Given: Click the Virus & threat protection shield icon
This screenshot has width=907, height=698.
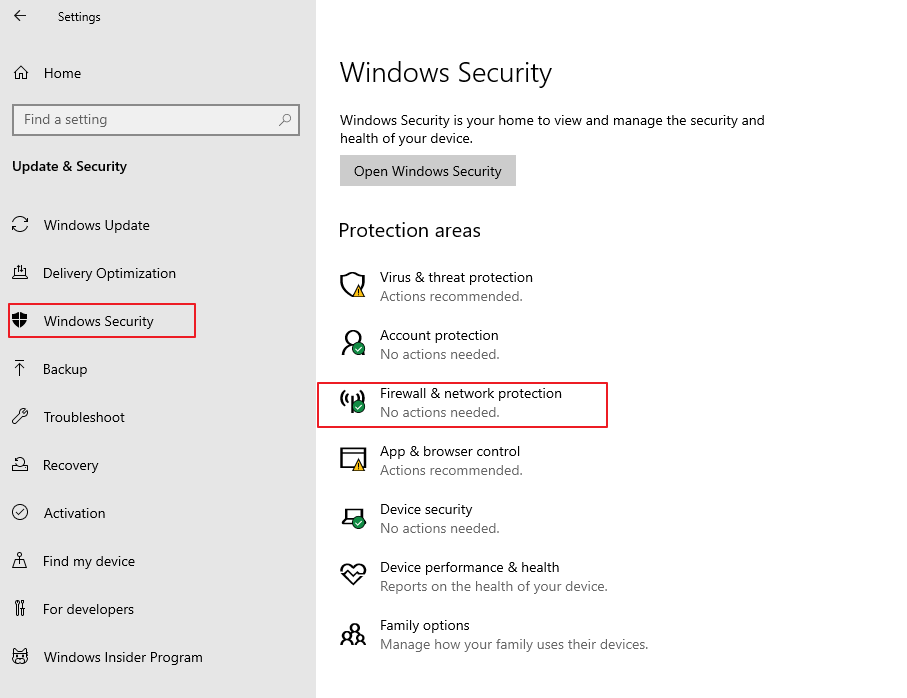Looking at the screenshot, I should coord(353,286).
